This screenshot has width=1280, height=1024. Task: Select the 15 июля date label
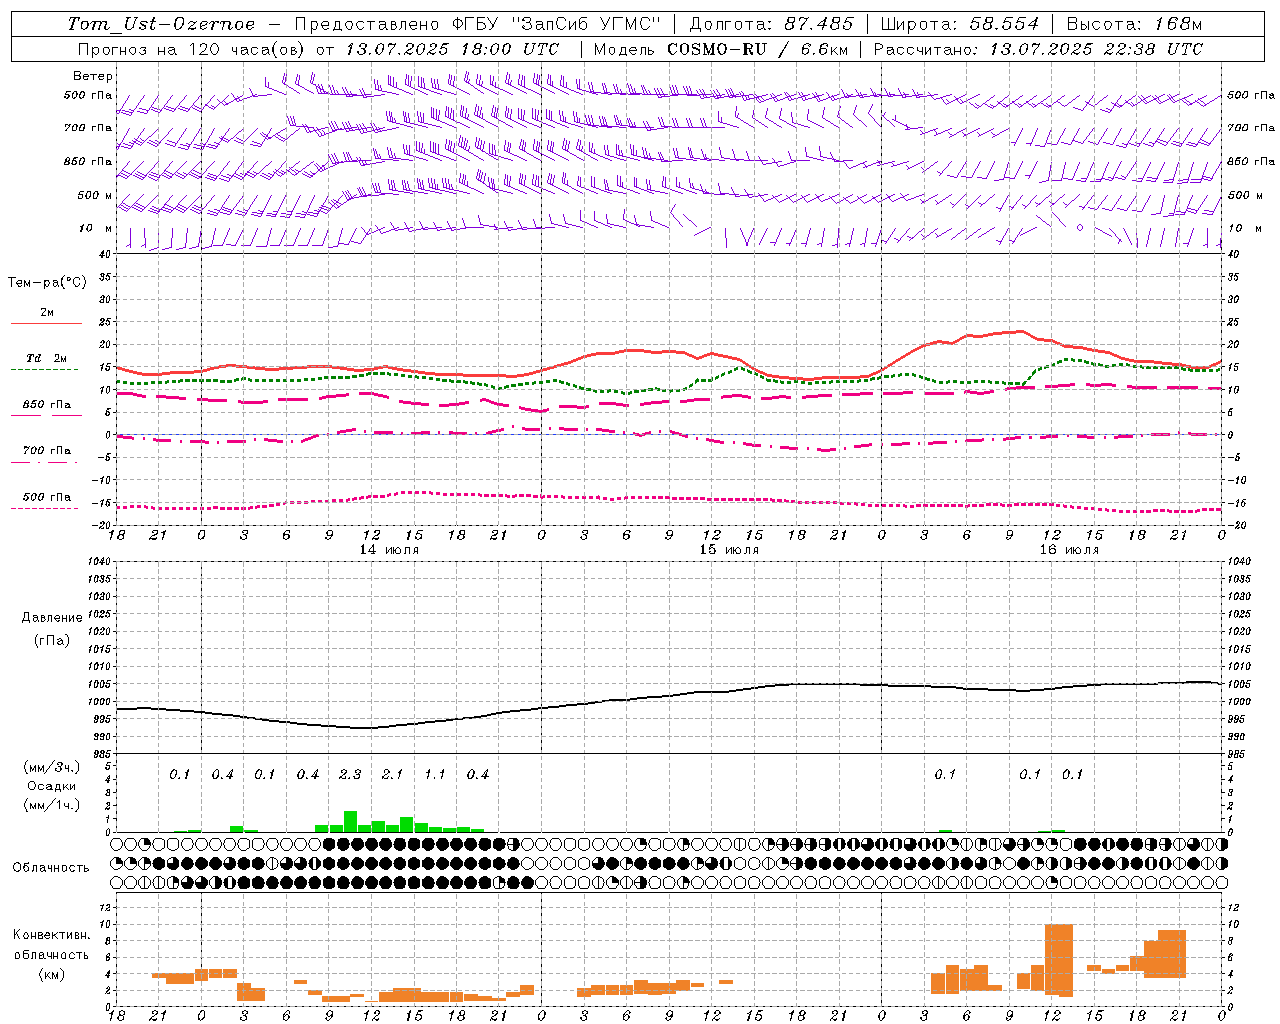tap(729, 550)
